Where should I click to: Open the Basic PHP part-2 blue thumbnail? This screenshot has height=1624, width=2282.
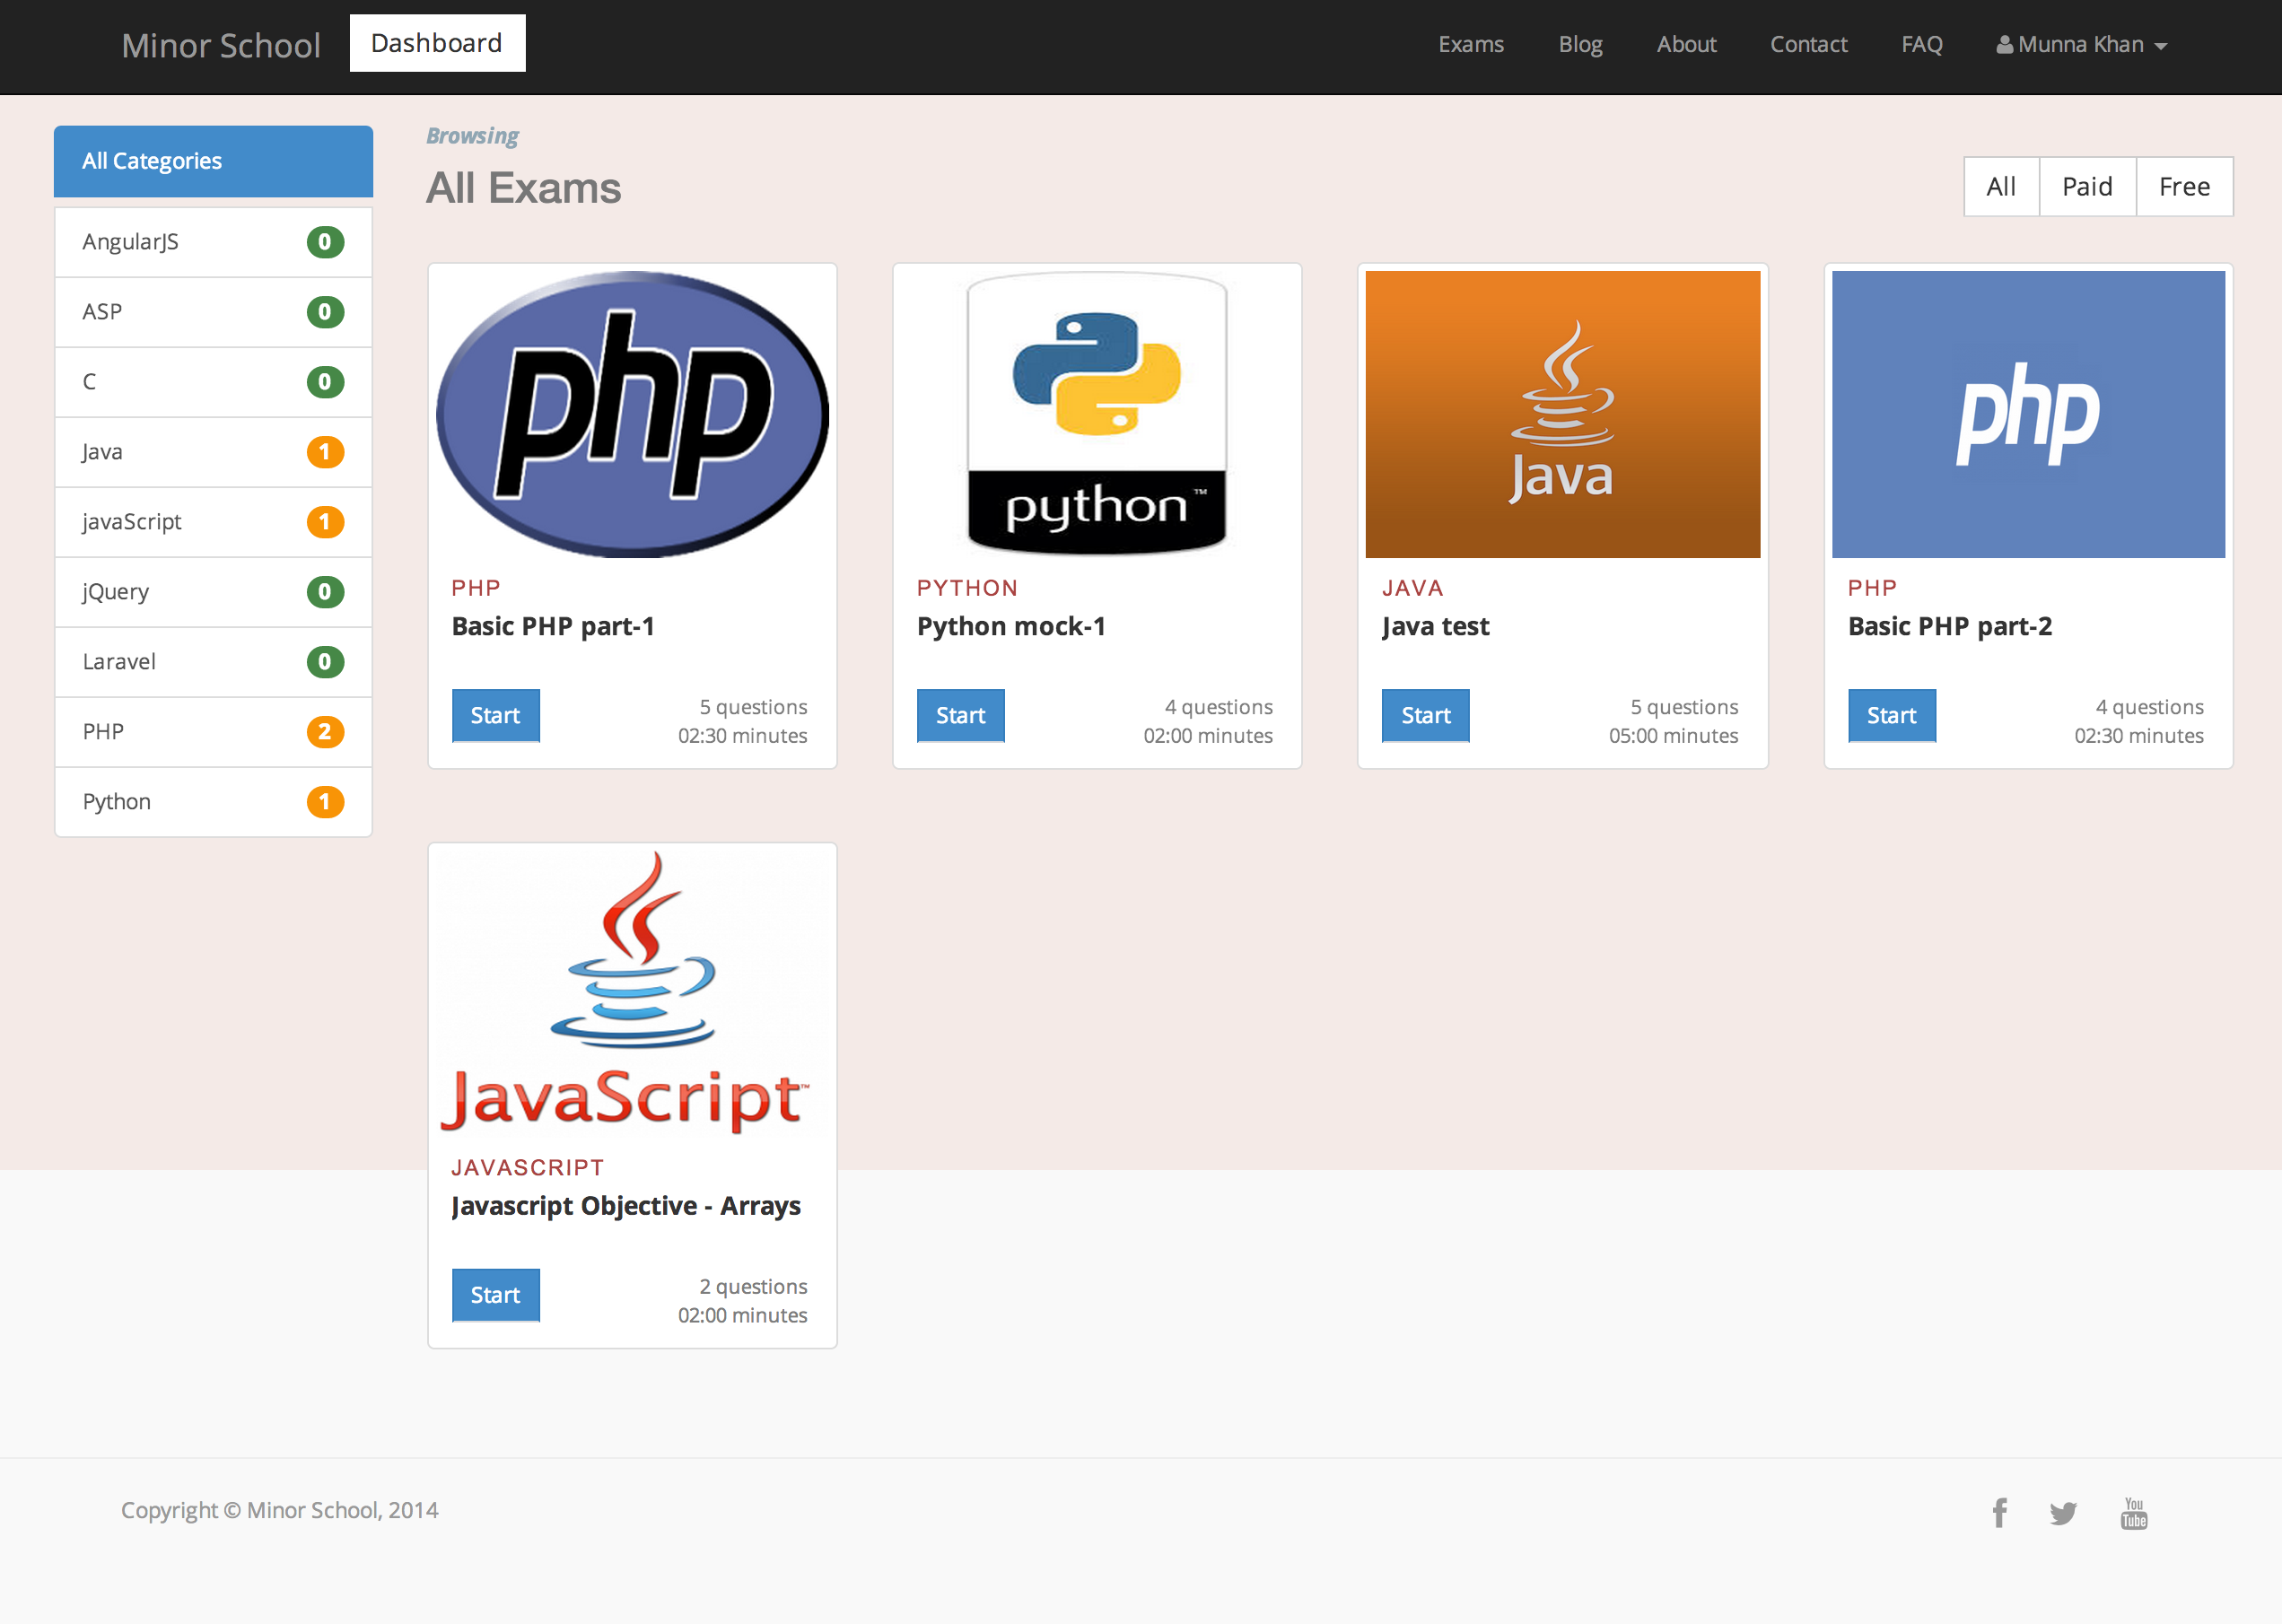[2028, 414]
